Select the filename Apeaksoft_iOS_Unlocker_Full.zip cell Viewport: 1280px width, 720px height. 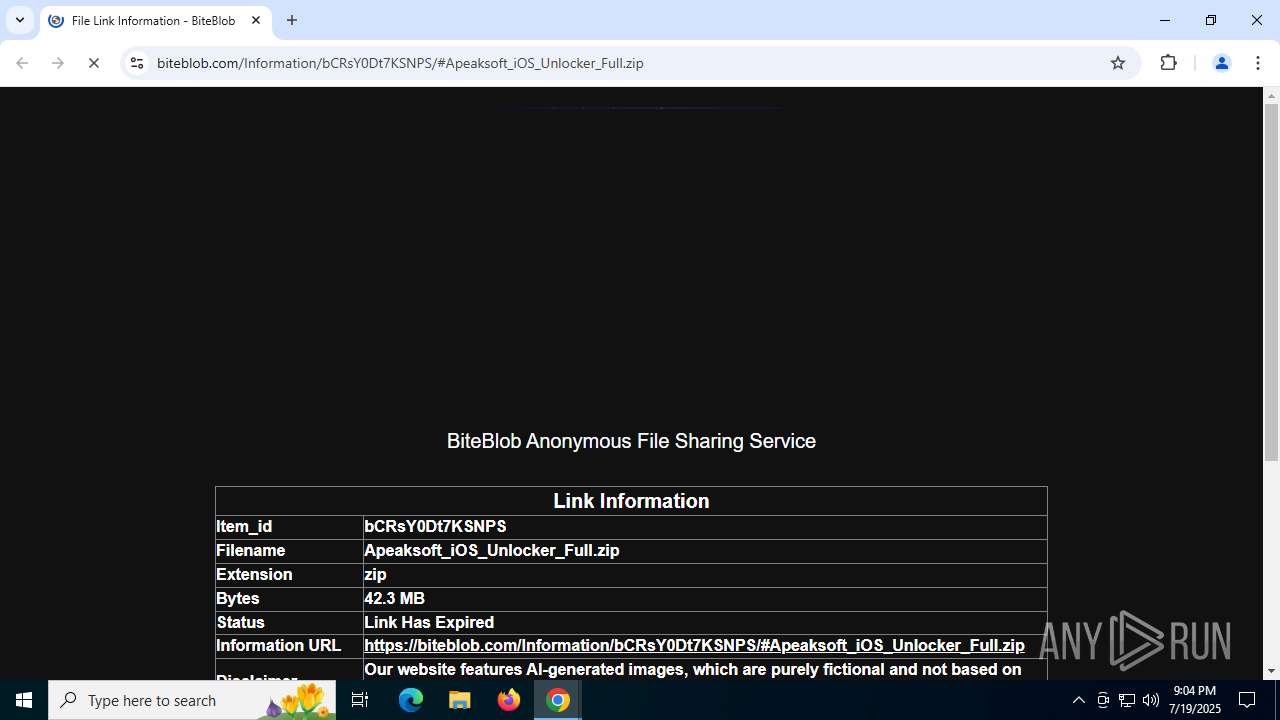click(x=705, y=551)
